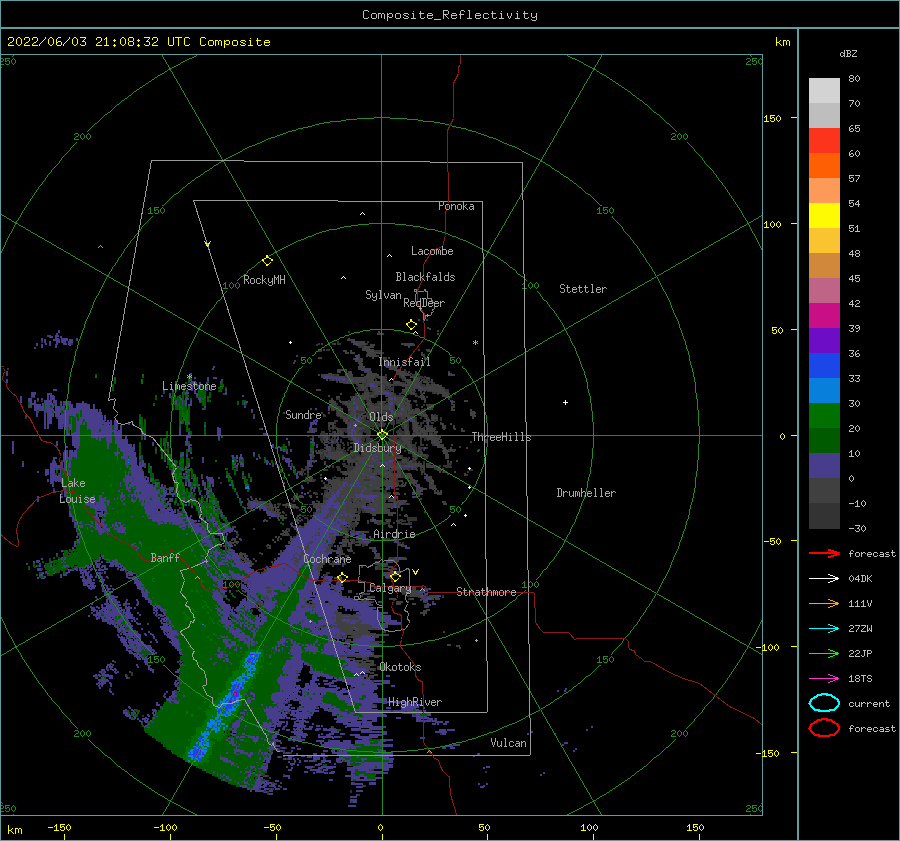The height and width of the screenshot is (841, 900).
Task: Click the cyan 27ZW arrow icon
Action: (x=824, y=629)
